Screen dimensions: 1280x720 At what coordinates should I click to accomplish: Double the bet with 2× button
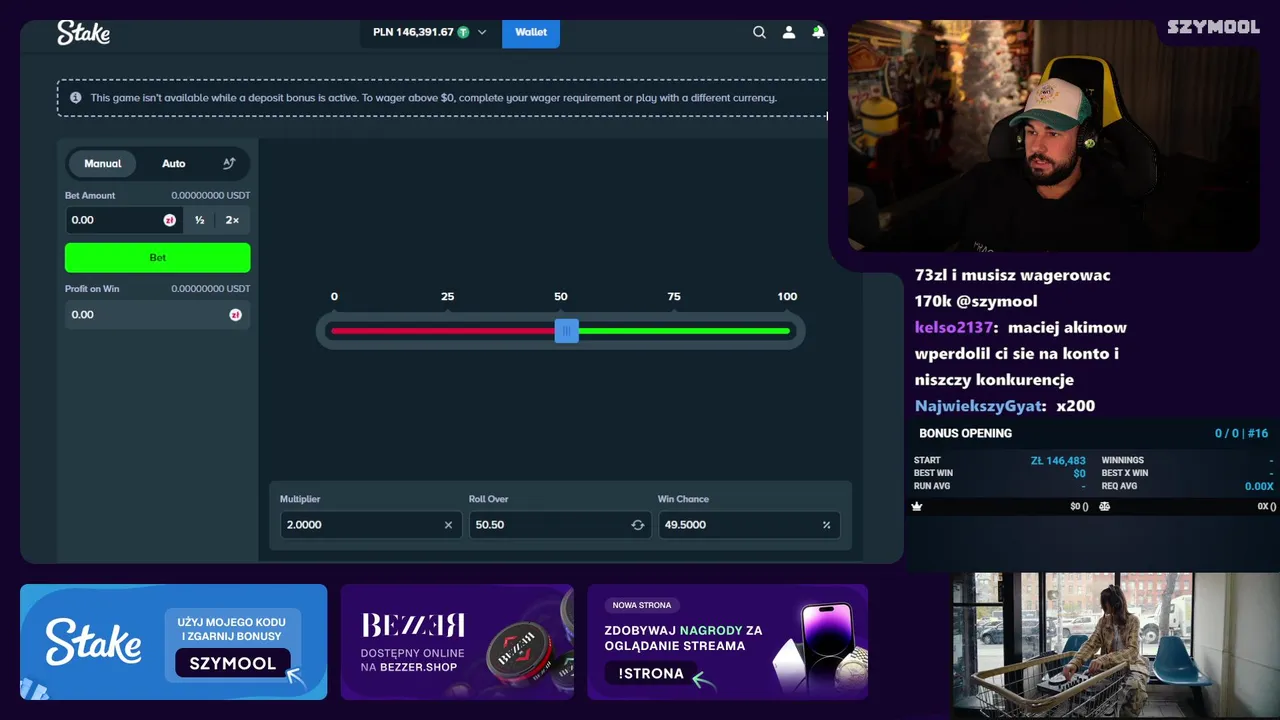click(x=232, y=220)
